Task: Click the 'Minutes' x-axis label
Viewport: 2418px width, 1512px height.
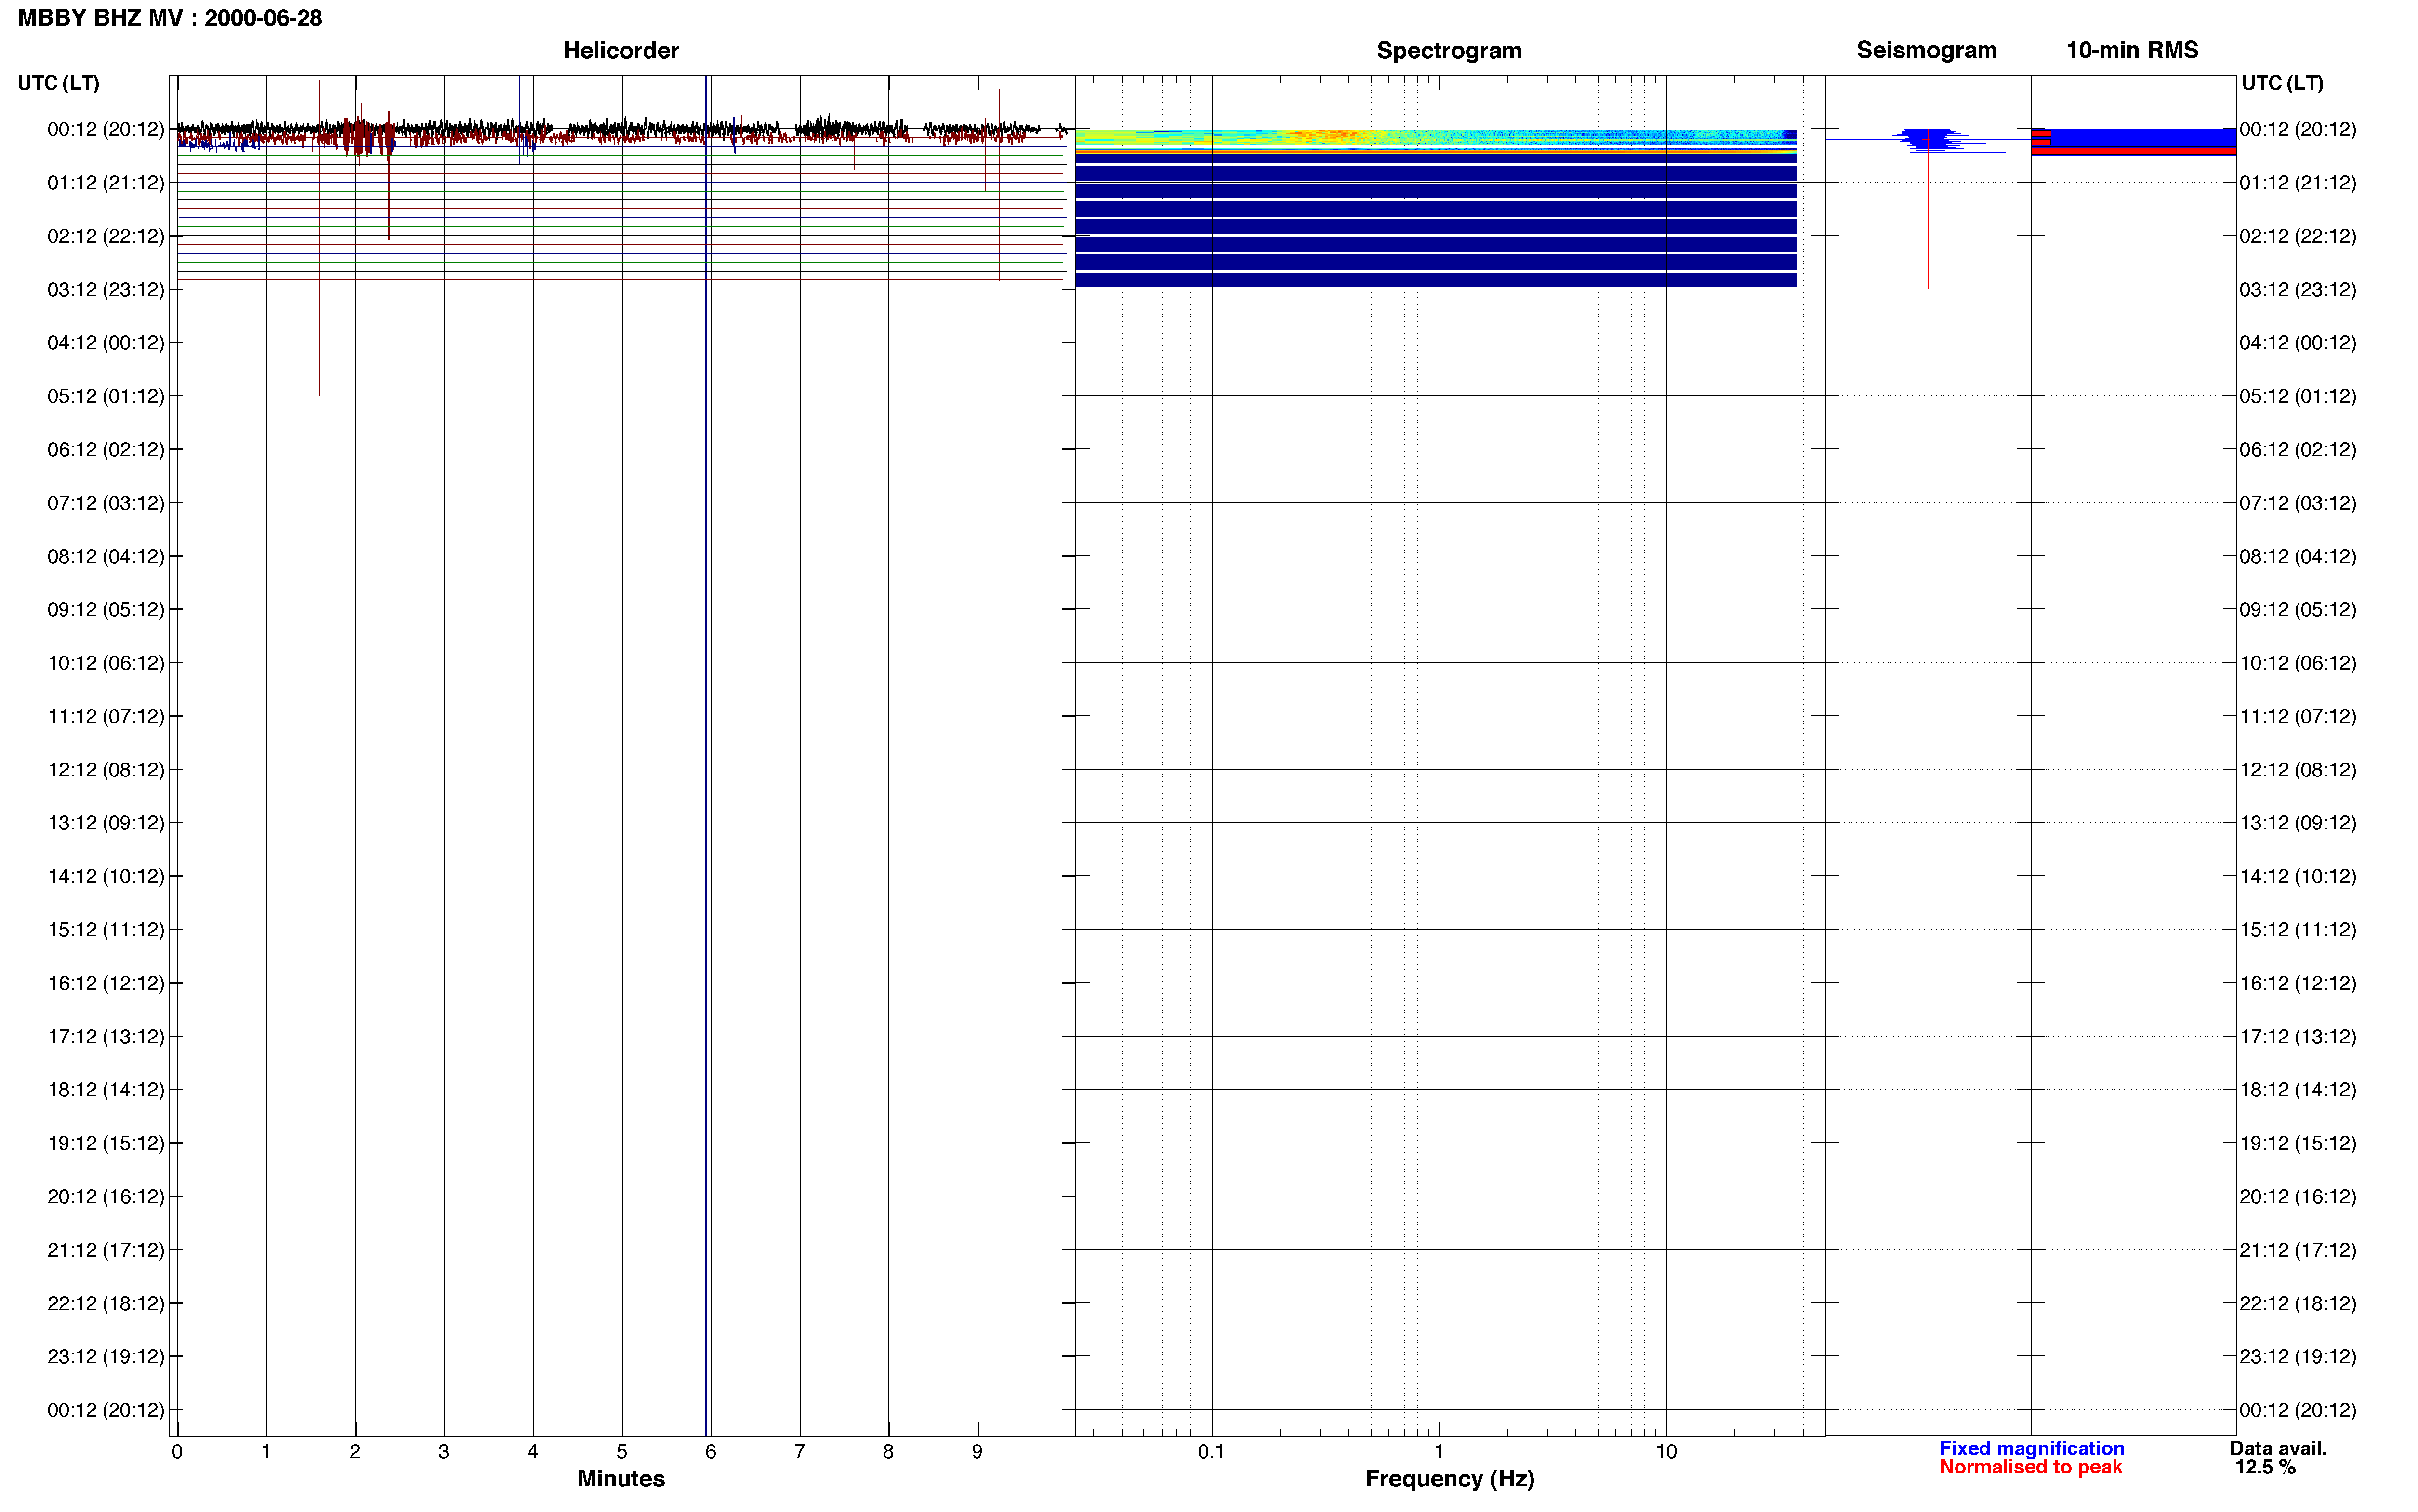Action: (x=621, y=1478)
